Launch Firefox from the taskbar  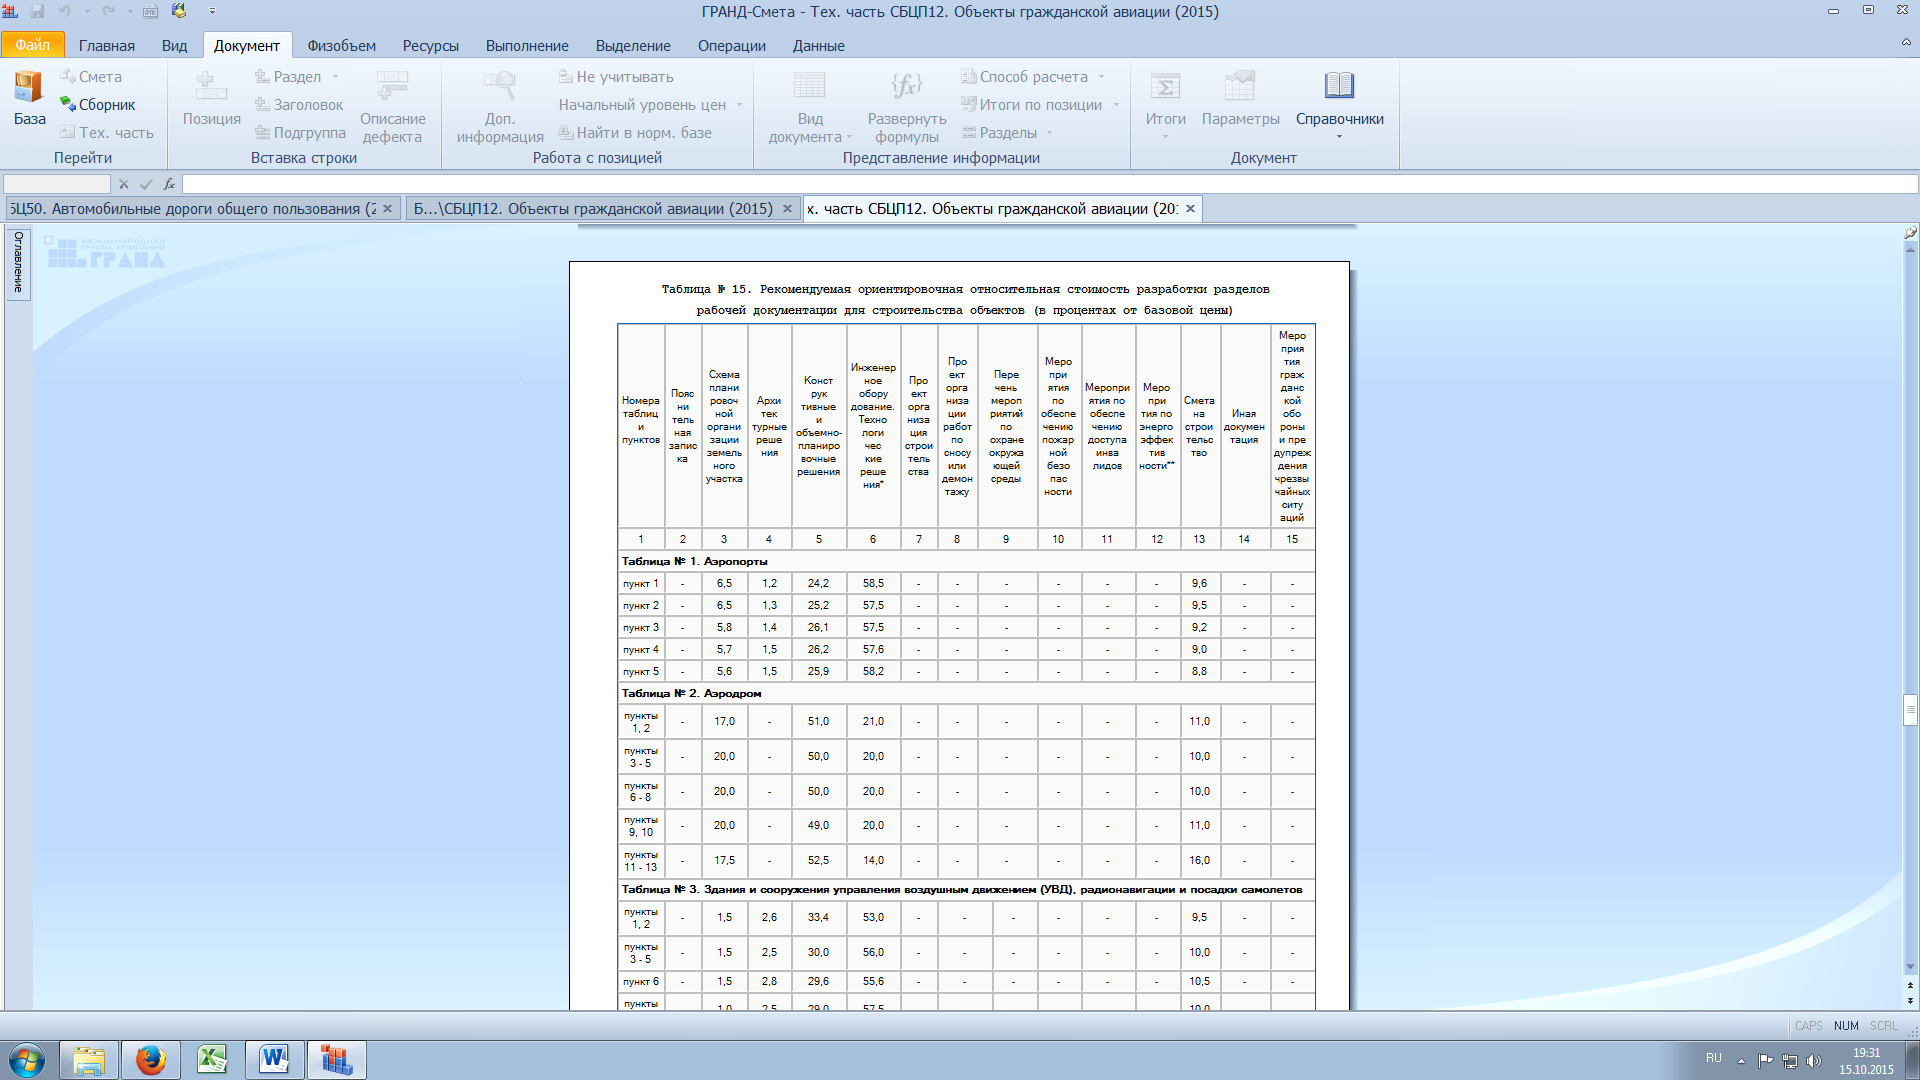[151, 1060]
